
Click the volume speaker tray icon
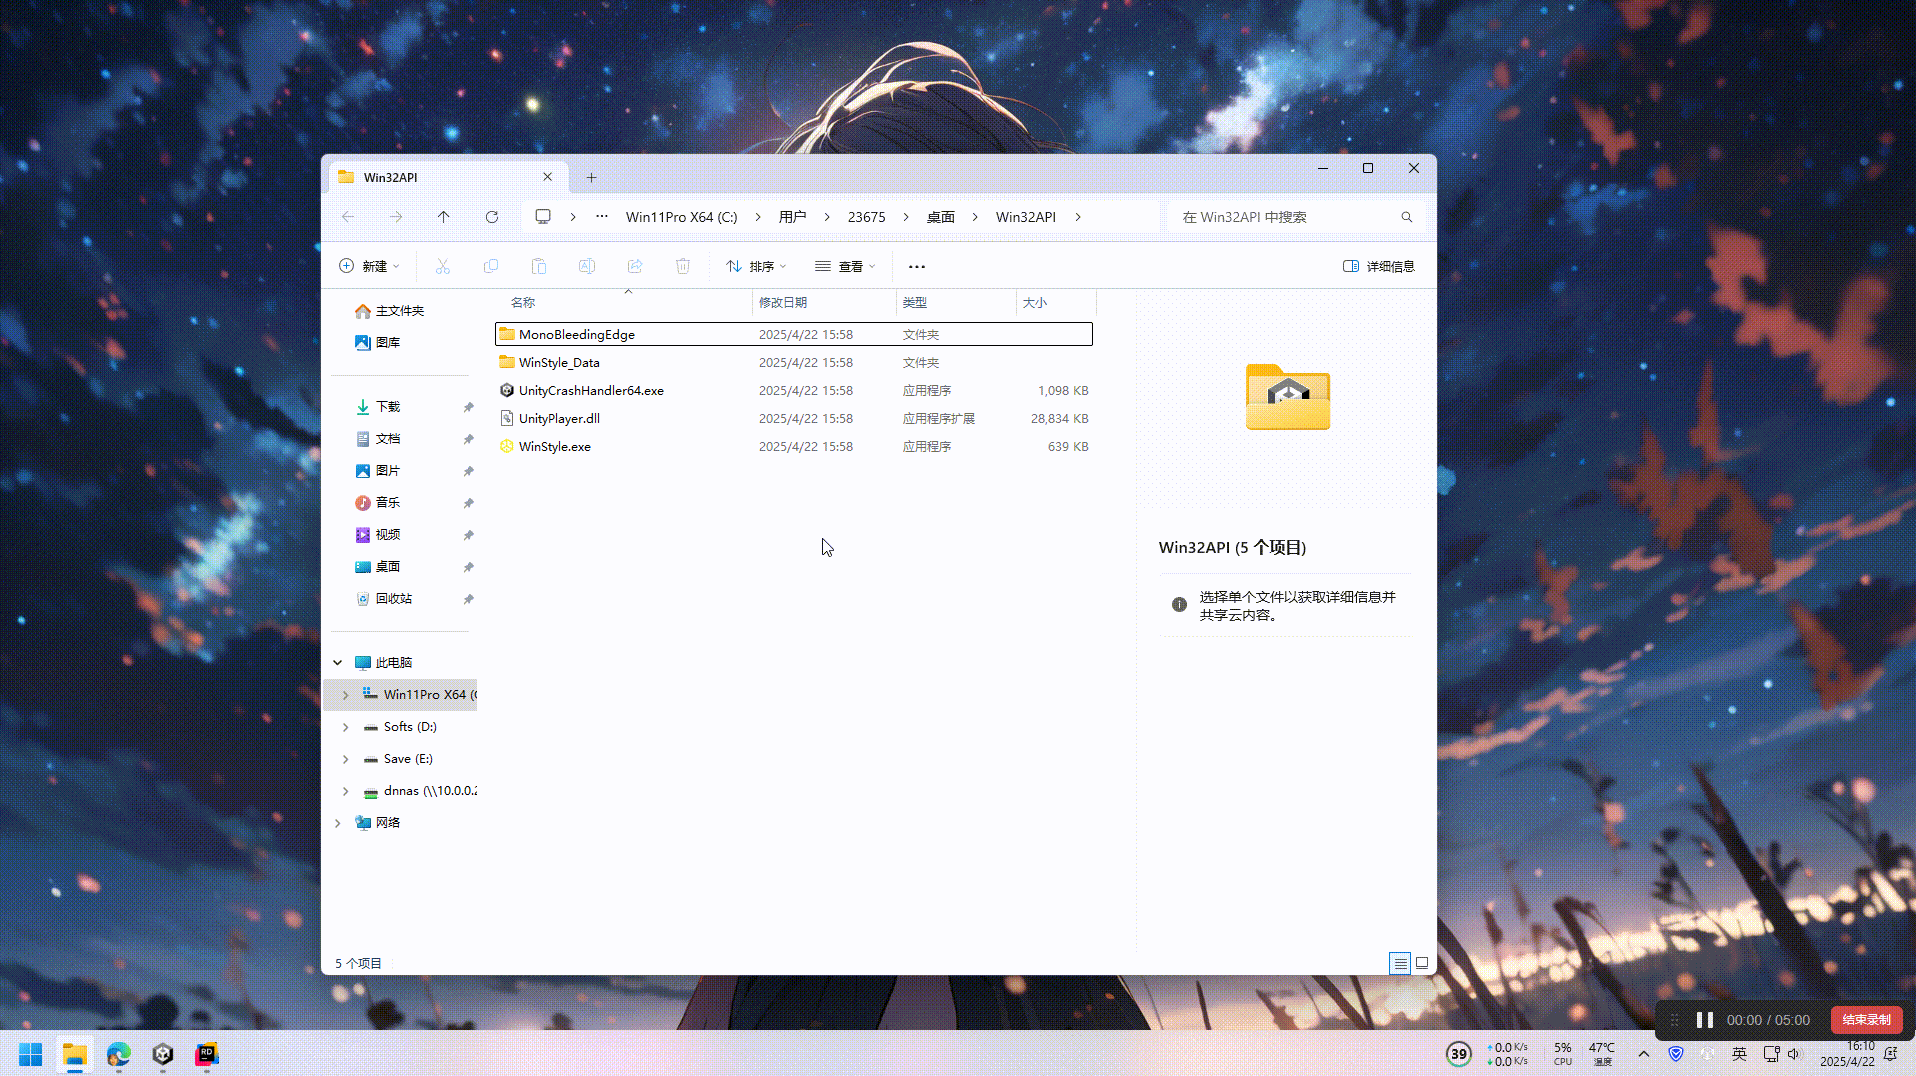[1793, 1054]
